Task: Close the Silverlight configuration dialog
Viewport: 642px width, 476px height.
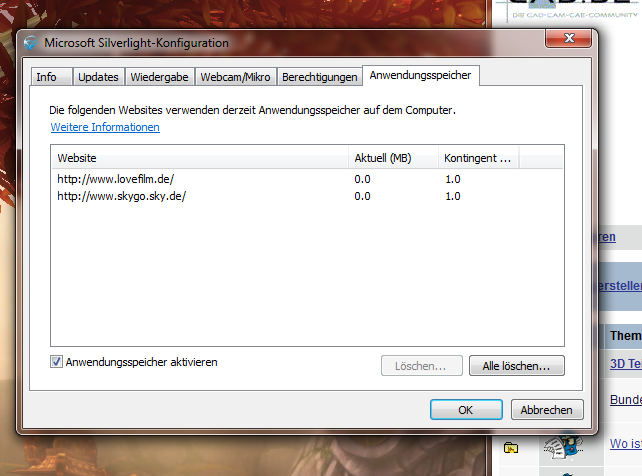Action: point(568,38)
